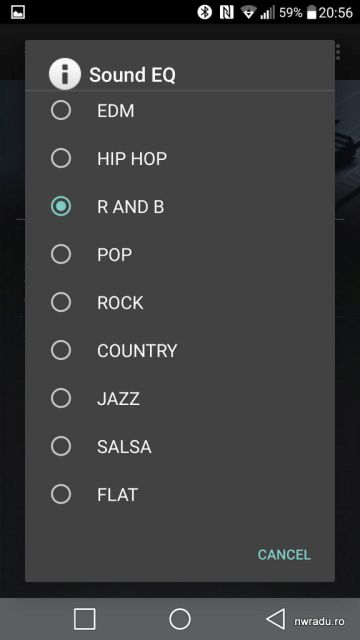Tap the image notification icon
360x640 pixels.
[x=18, y=12]
